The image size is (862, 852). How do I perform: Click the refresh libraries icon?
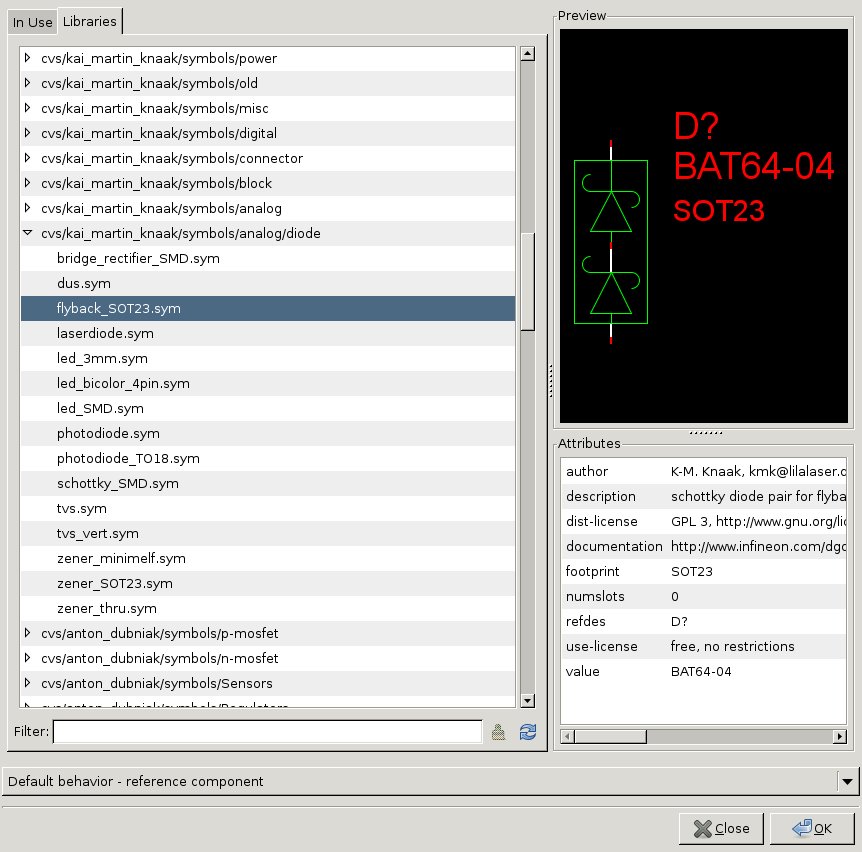click(x=528, y=732)
